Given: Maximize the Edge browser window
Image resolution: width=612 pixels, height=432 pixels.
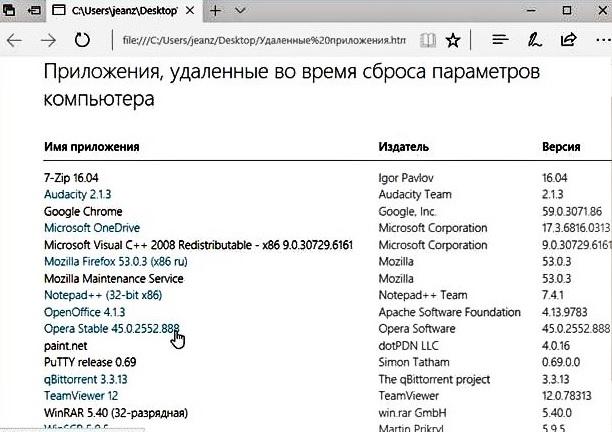Looking at the screenshot, I should tap(567, 10).
